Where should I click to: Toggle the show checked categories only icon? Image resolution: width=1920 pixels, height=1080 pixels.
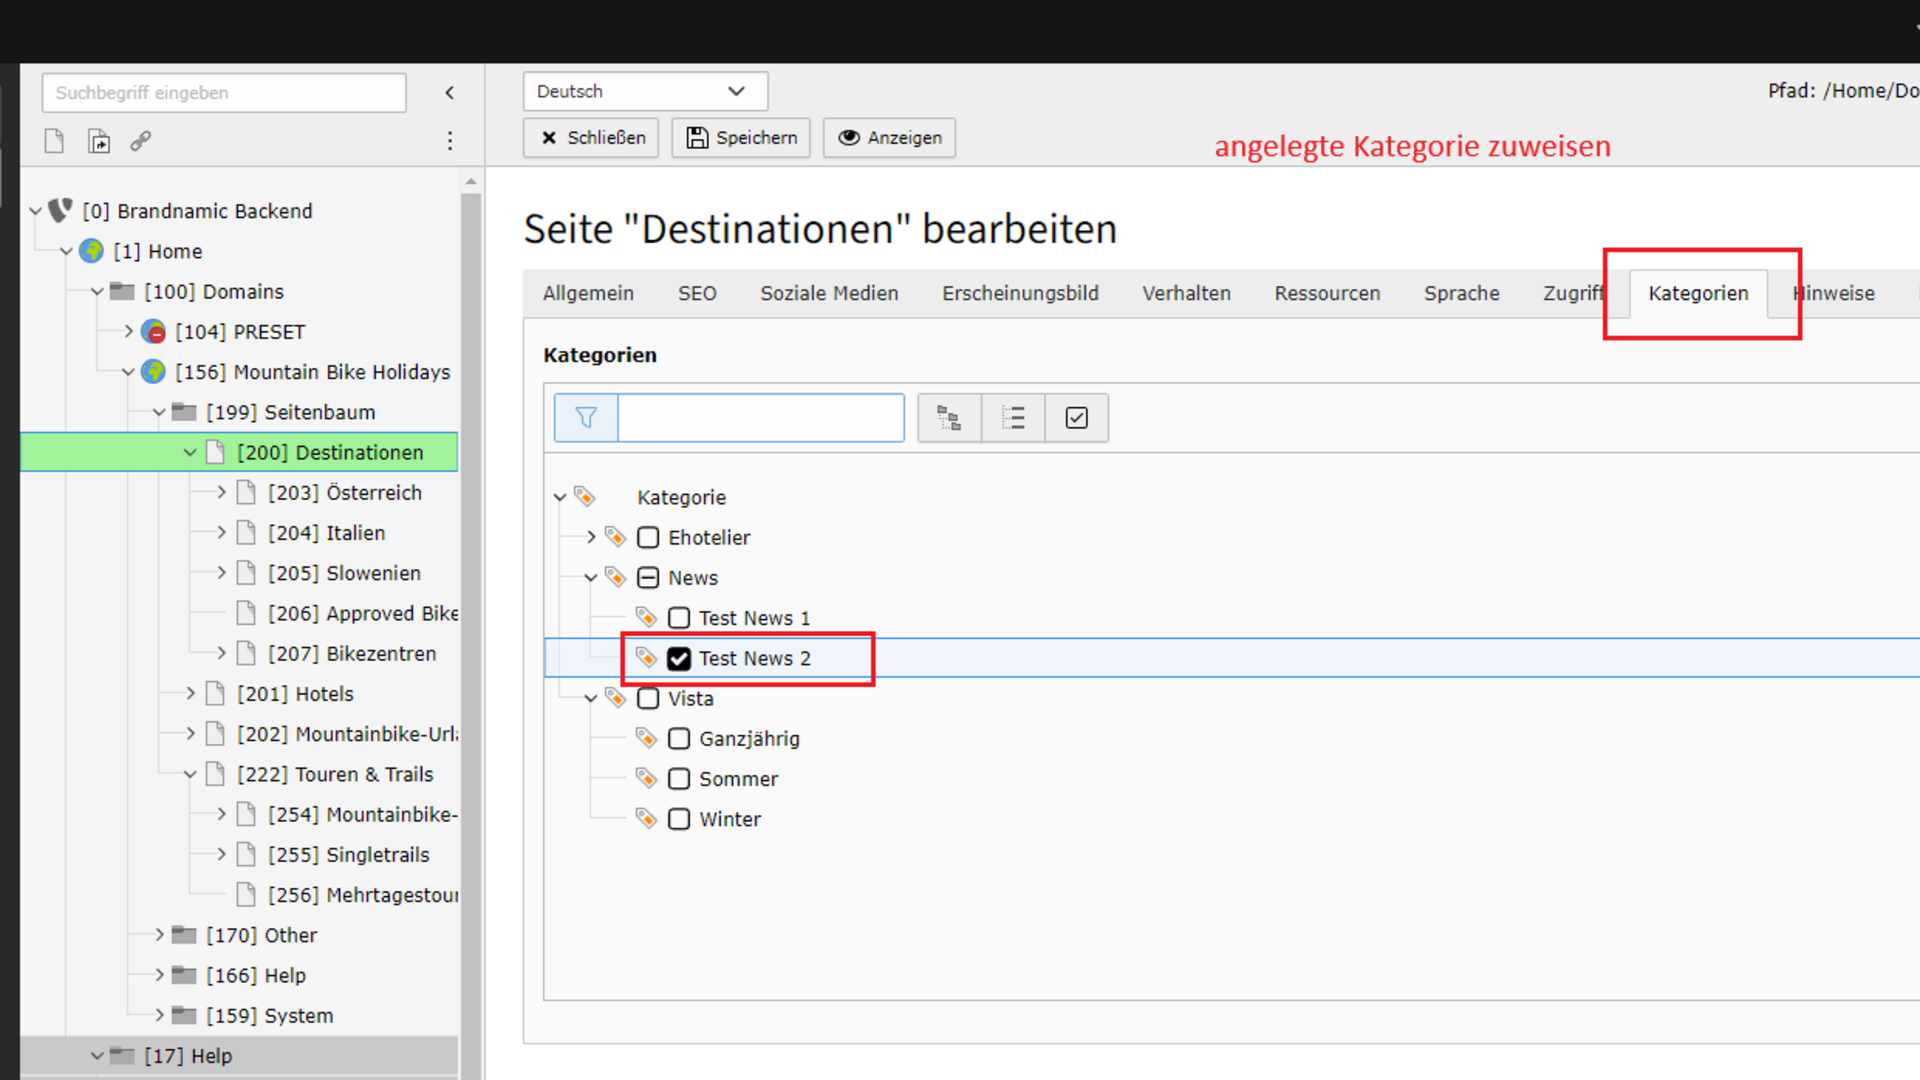coord(1076,418)
